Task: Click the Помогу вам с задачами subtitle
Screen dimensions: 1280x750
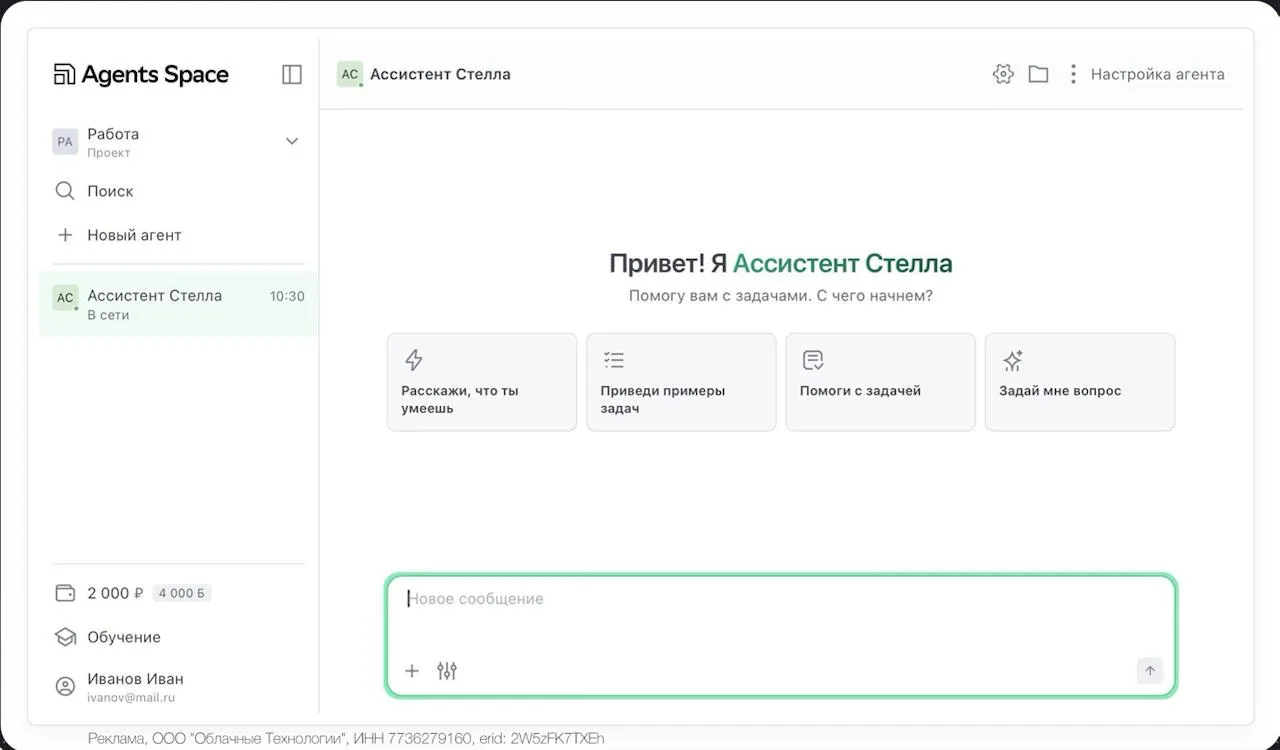Action: click(781, 296)
